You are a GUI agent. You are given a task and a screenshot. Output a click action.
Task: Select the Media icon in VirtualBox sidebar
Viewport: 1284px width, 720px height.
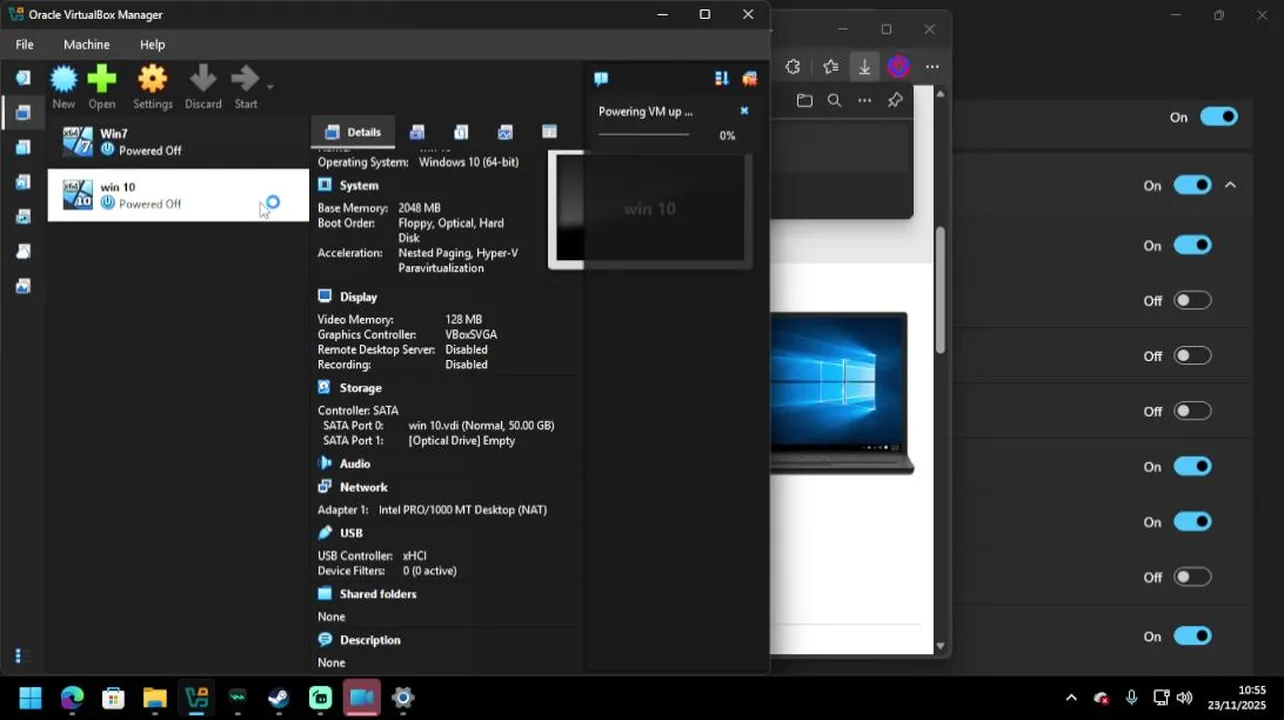click(22, 182)
